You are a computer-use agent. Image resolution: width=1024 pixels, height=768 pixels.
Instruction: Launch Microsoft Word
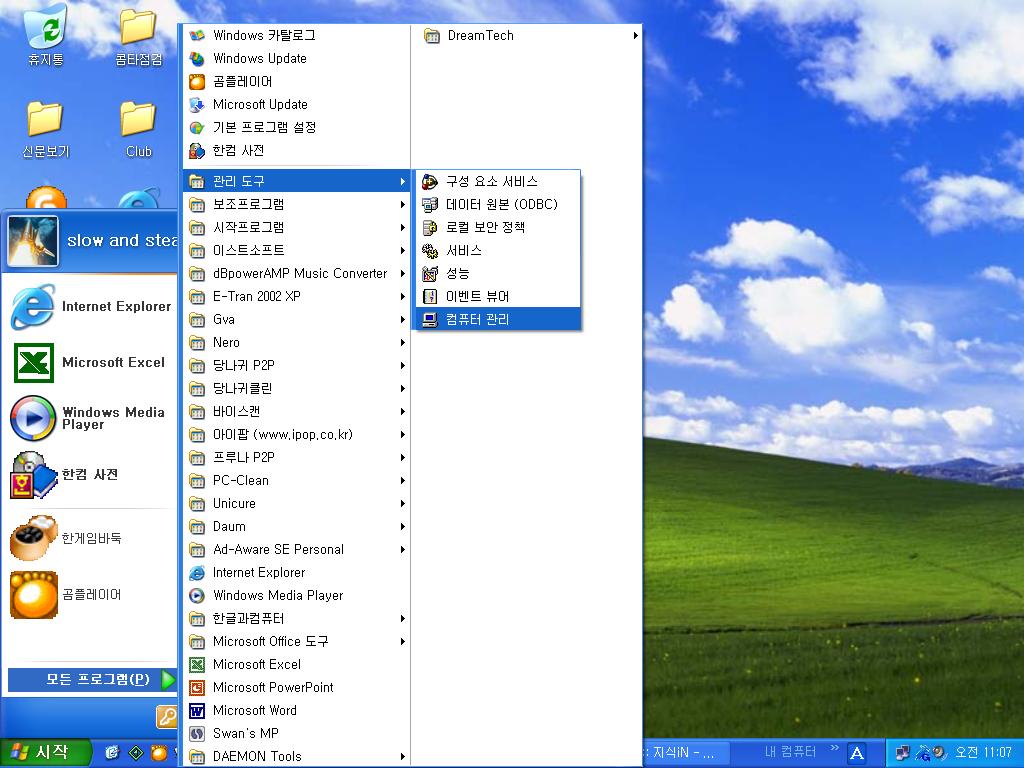pos(297,710)
